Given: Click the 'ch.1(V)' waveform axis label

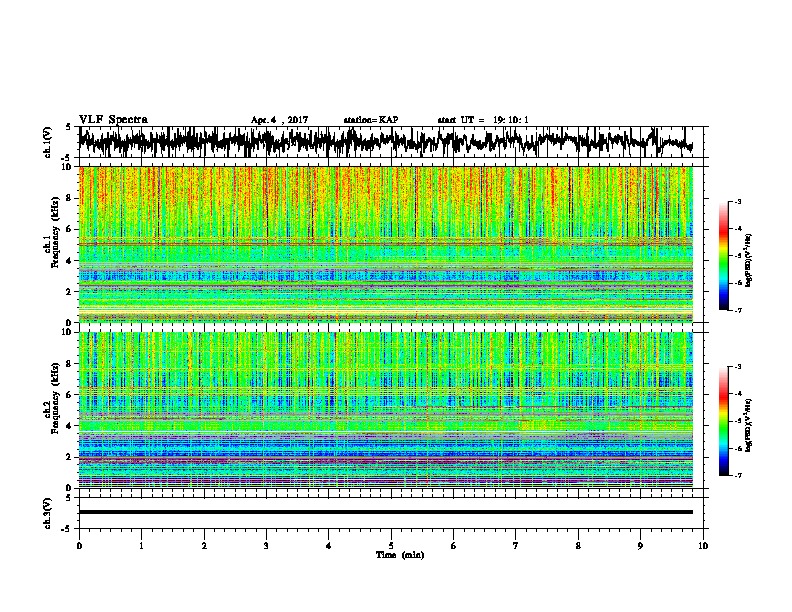Looking at the screenshot, I should click(x=47, y=142).
